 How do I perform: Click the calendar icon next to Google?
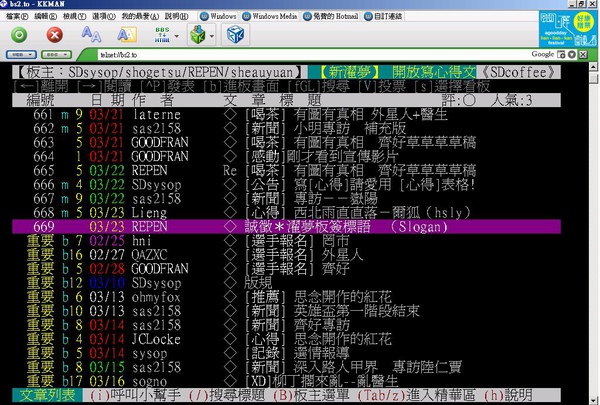point(561,54)
